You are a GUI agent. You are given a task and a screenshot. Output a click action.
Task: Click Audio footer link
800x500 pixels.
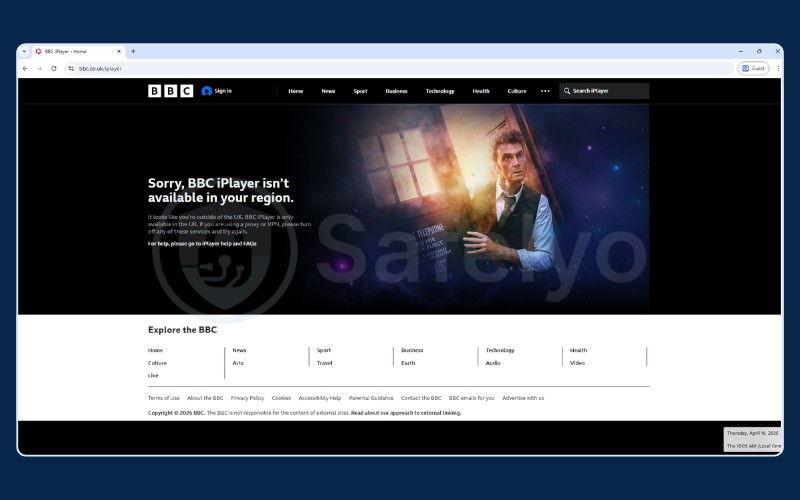click(x=493, y=363)
